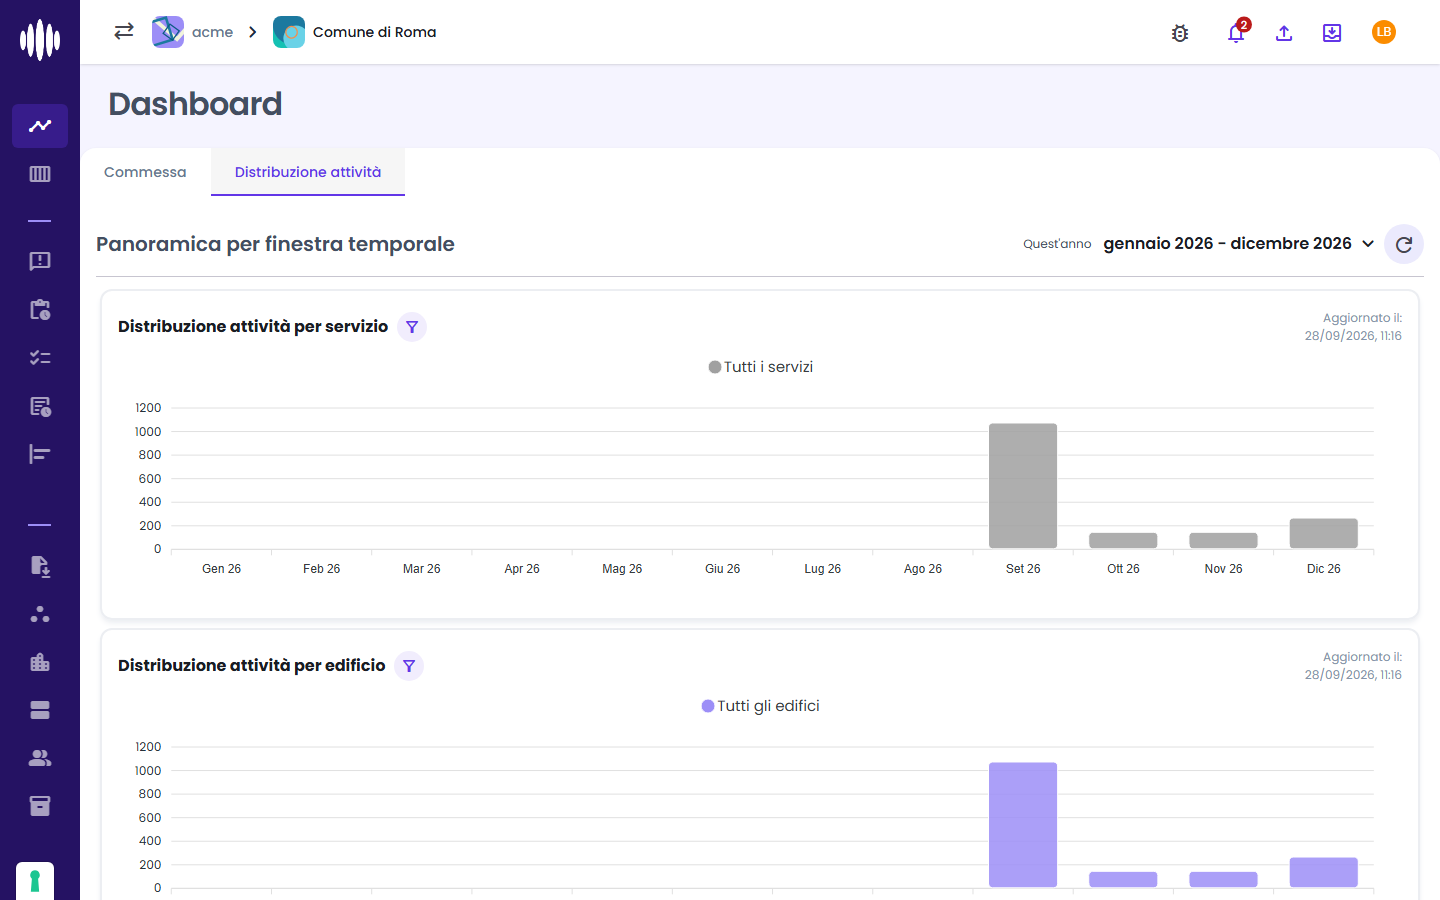Click the Dashboard page title
The height and width of the screenshot is (900, 1440).
(x=195, y=104)
